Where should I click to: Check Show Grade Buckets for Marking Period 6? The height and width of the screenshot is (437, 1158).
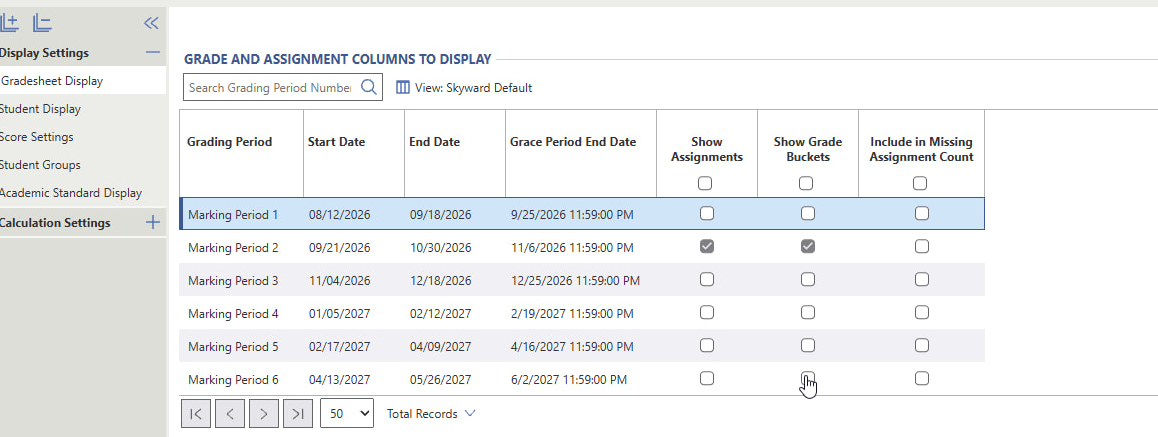(x=808, y=378)
